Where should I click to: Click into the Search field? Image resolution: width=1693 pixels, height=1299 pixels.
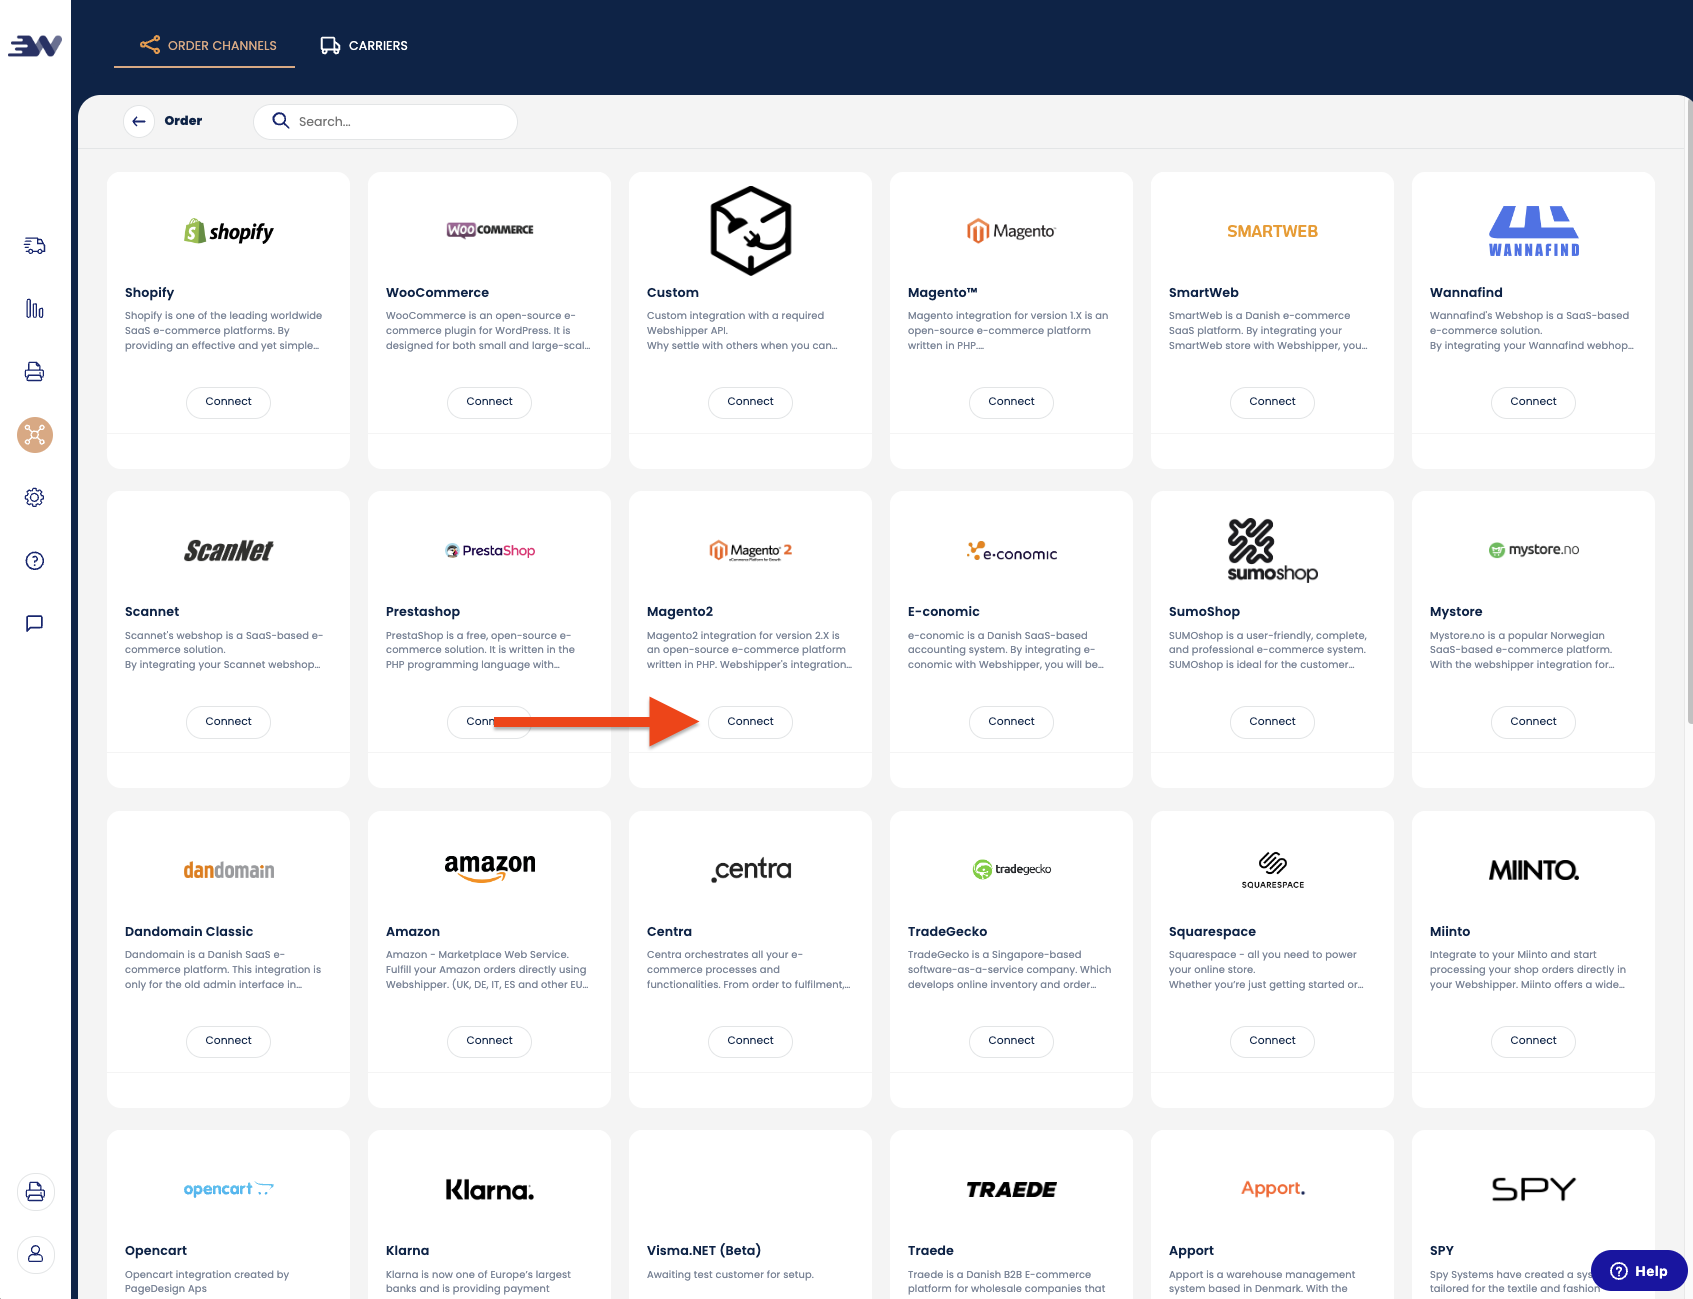pos(385,121)
